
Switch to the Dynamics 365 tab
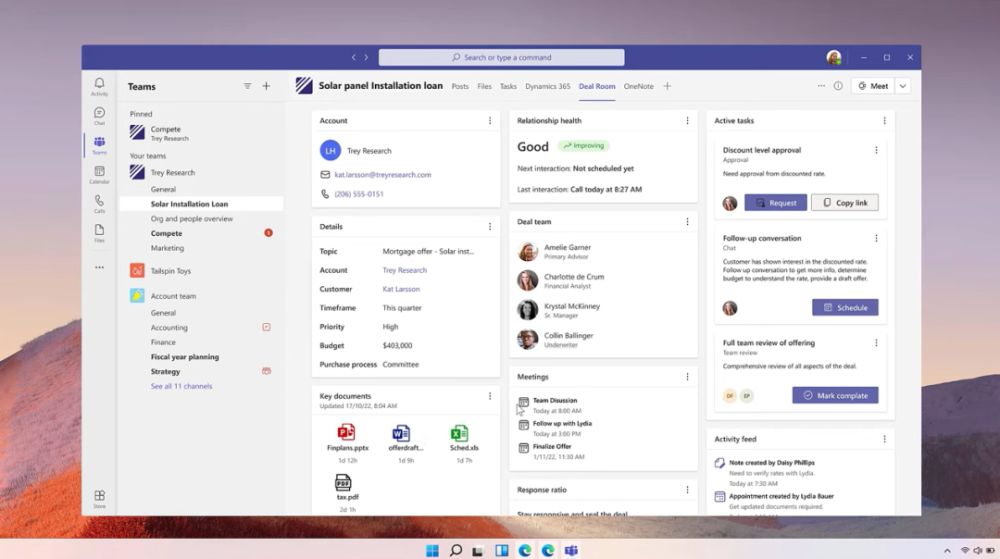[x=547, y=87]
